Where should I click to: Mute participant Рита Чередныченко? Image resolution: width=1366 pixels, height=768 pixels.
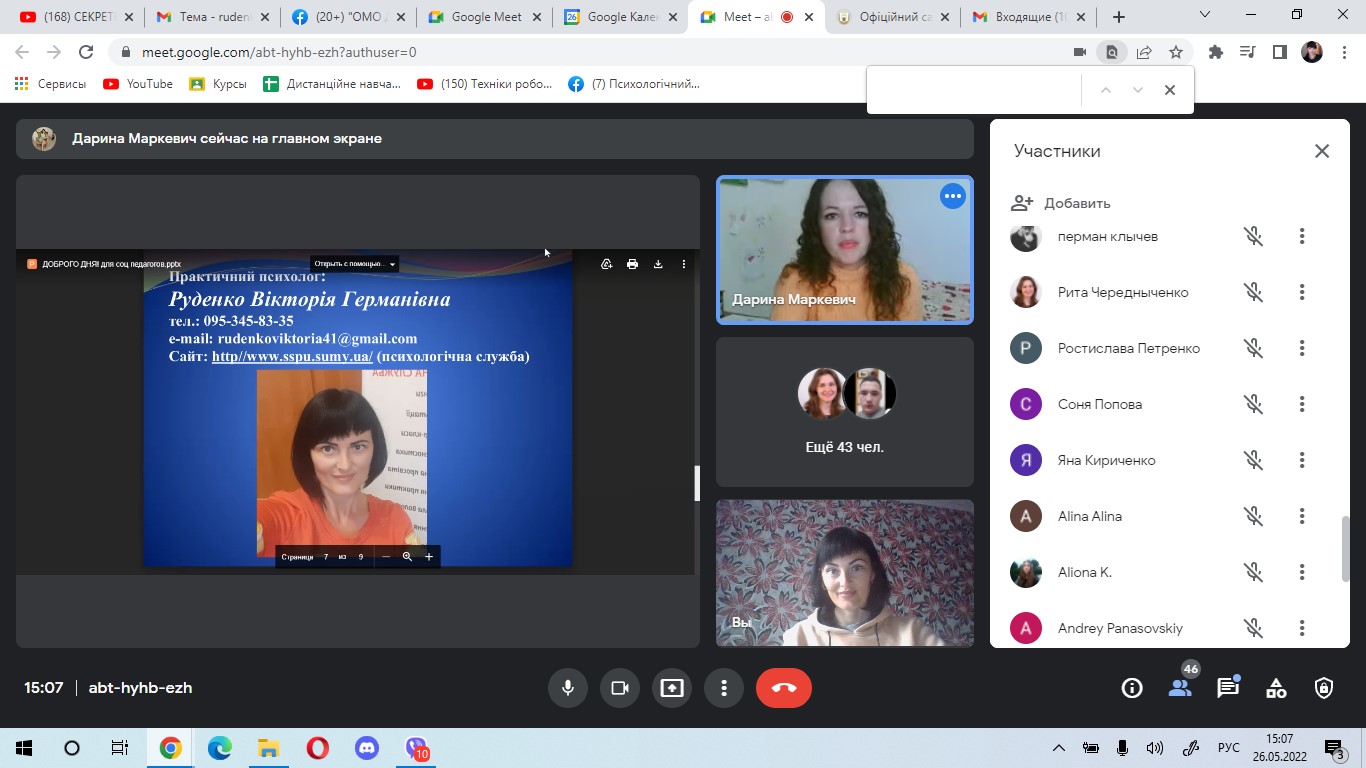(1254, 292)
